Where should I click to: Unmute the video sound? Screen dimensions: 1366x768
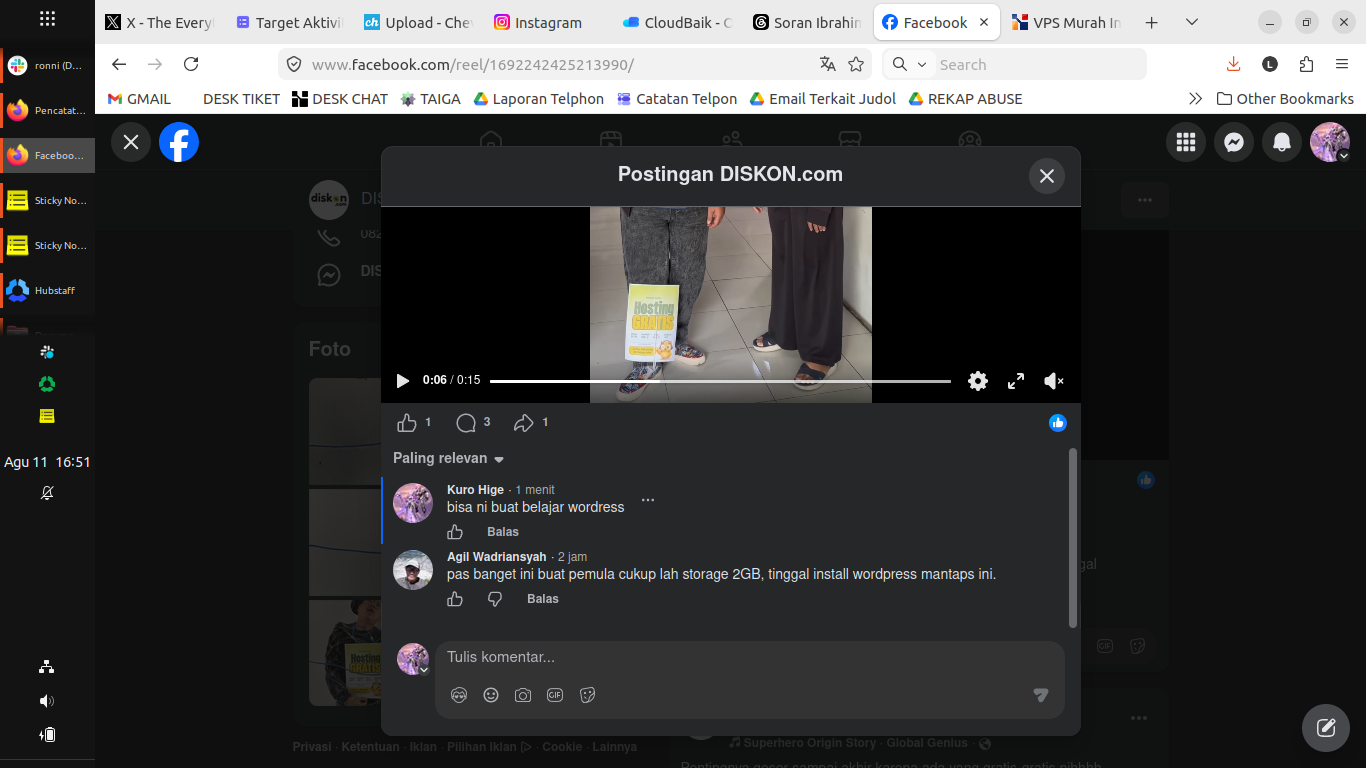(1054, 381)
